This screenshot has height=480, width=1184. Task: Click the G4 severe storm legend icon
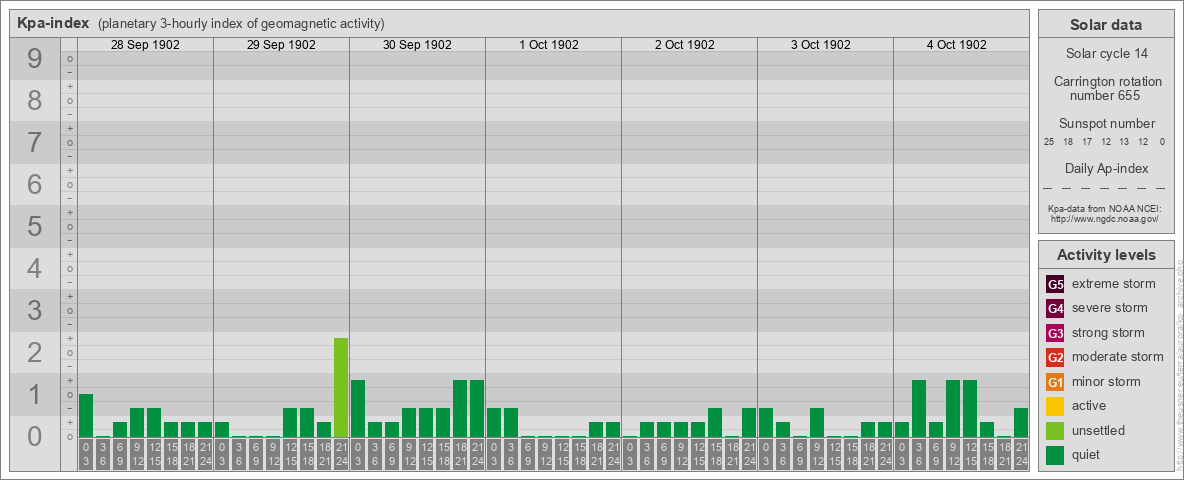(1055, 308)
